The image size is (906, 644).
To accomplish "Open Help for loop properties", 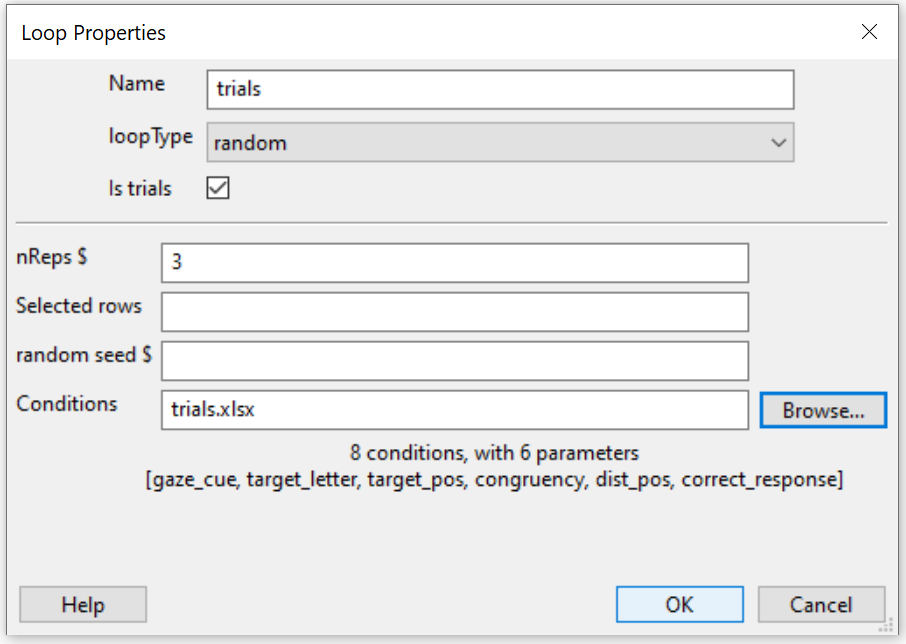I will 83,605.
